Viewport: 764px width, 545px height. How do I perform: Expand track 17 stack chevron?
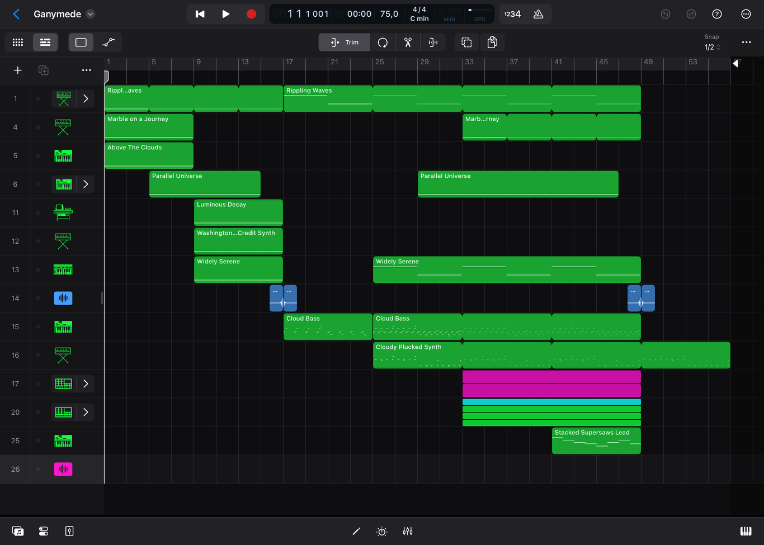point(86,383)
